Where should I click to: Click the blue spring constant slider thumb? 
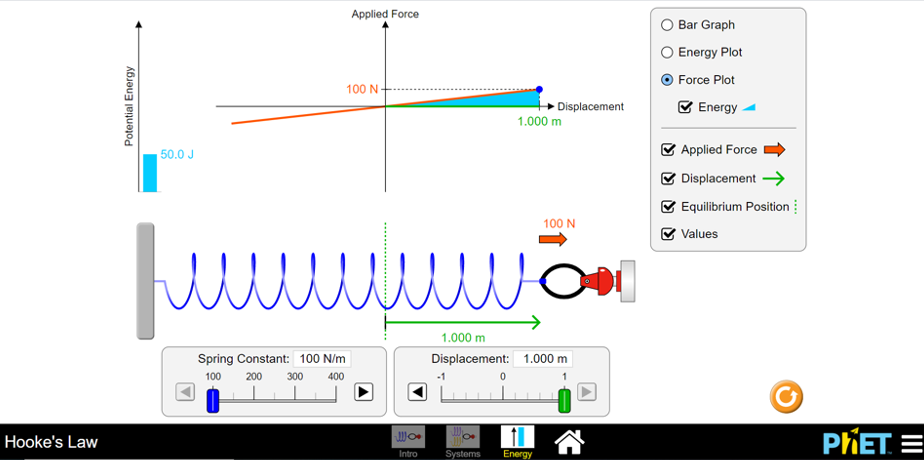coord(213,400)
